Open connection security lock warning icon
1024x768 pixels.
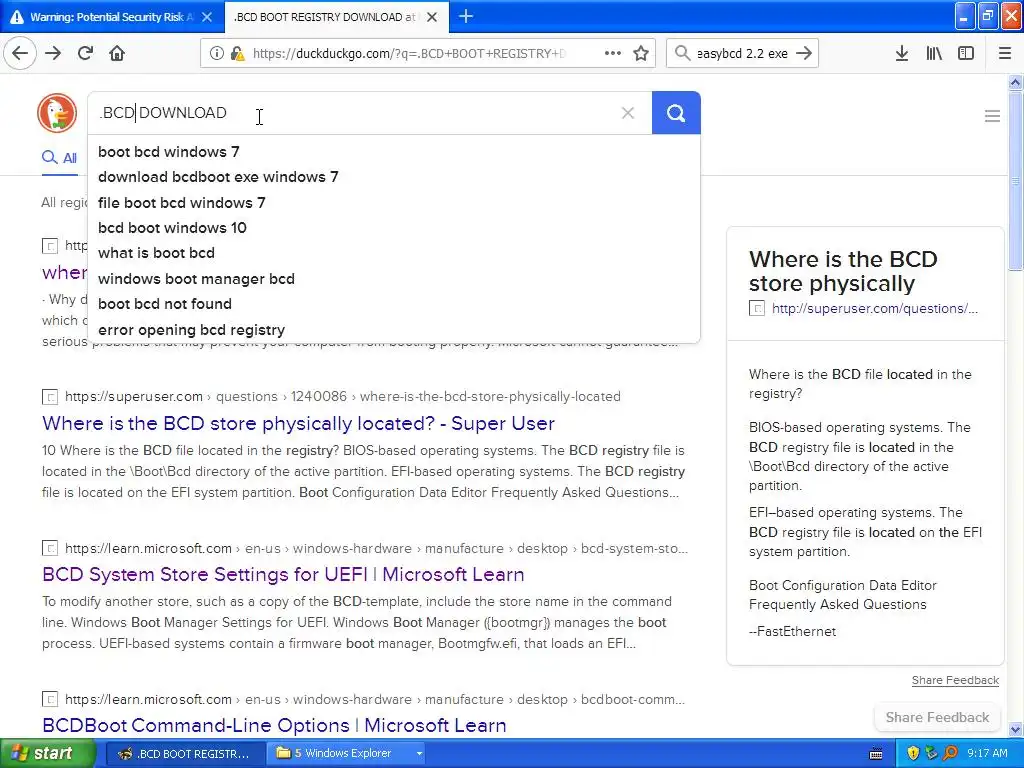[238, 53]
